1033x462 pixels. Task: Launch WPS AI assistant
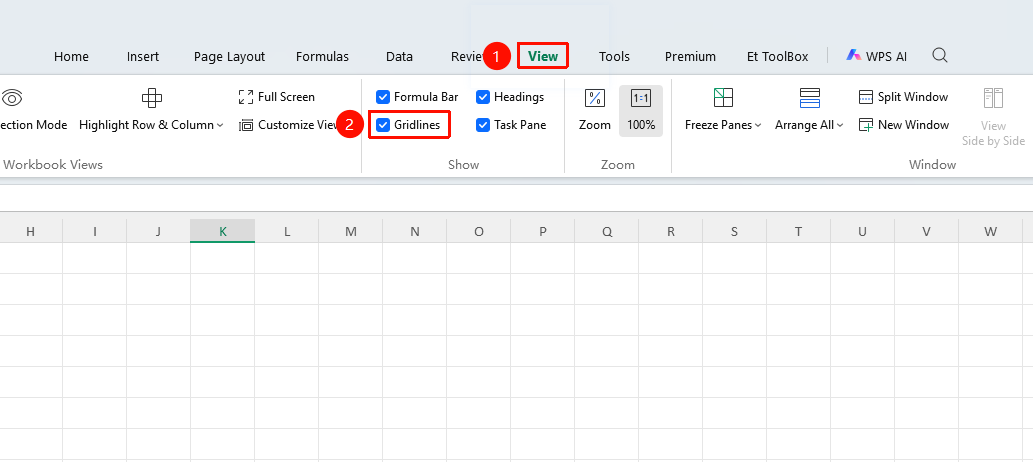[x=876, y=57]
